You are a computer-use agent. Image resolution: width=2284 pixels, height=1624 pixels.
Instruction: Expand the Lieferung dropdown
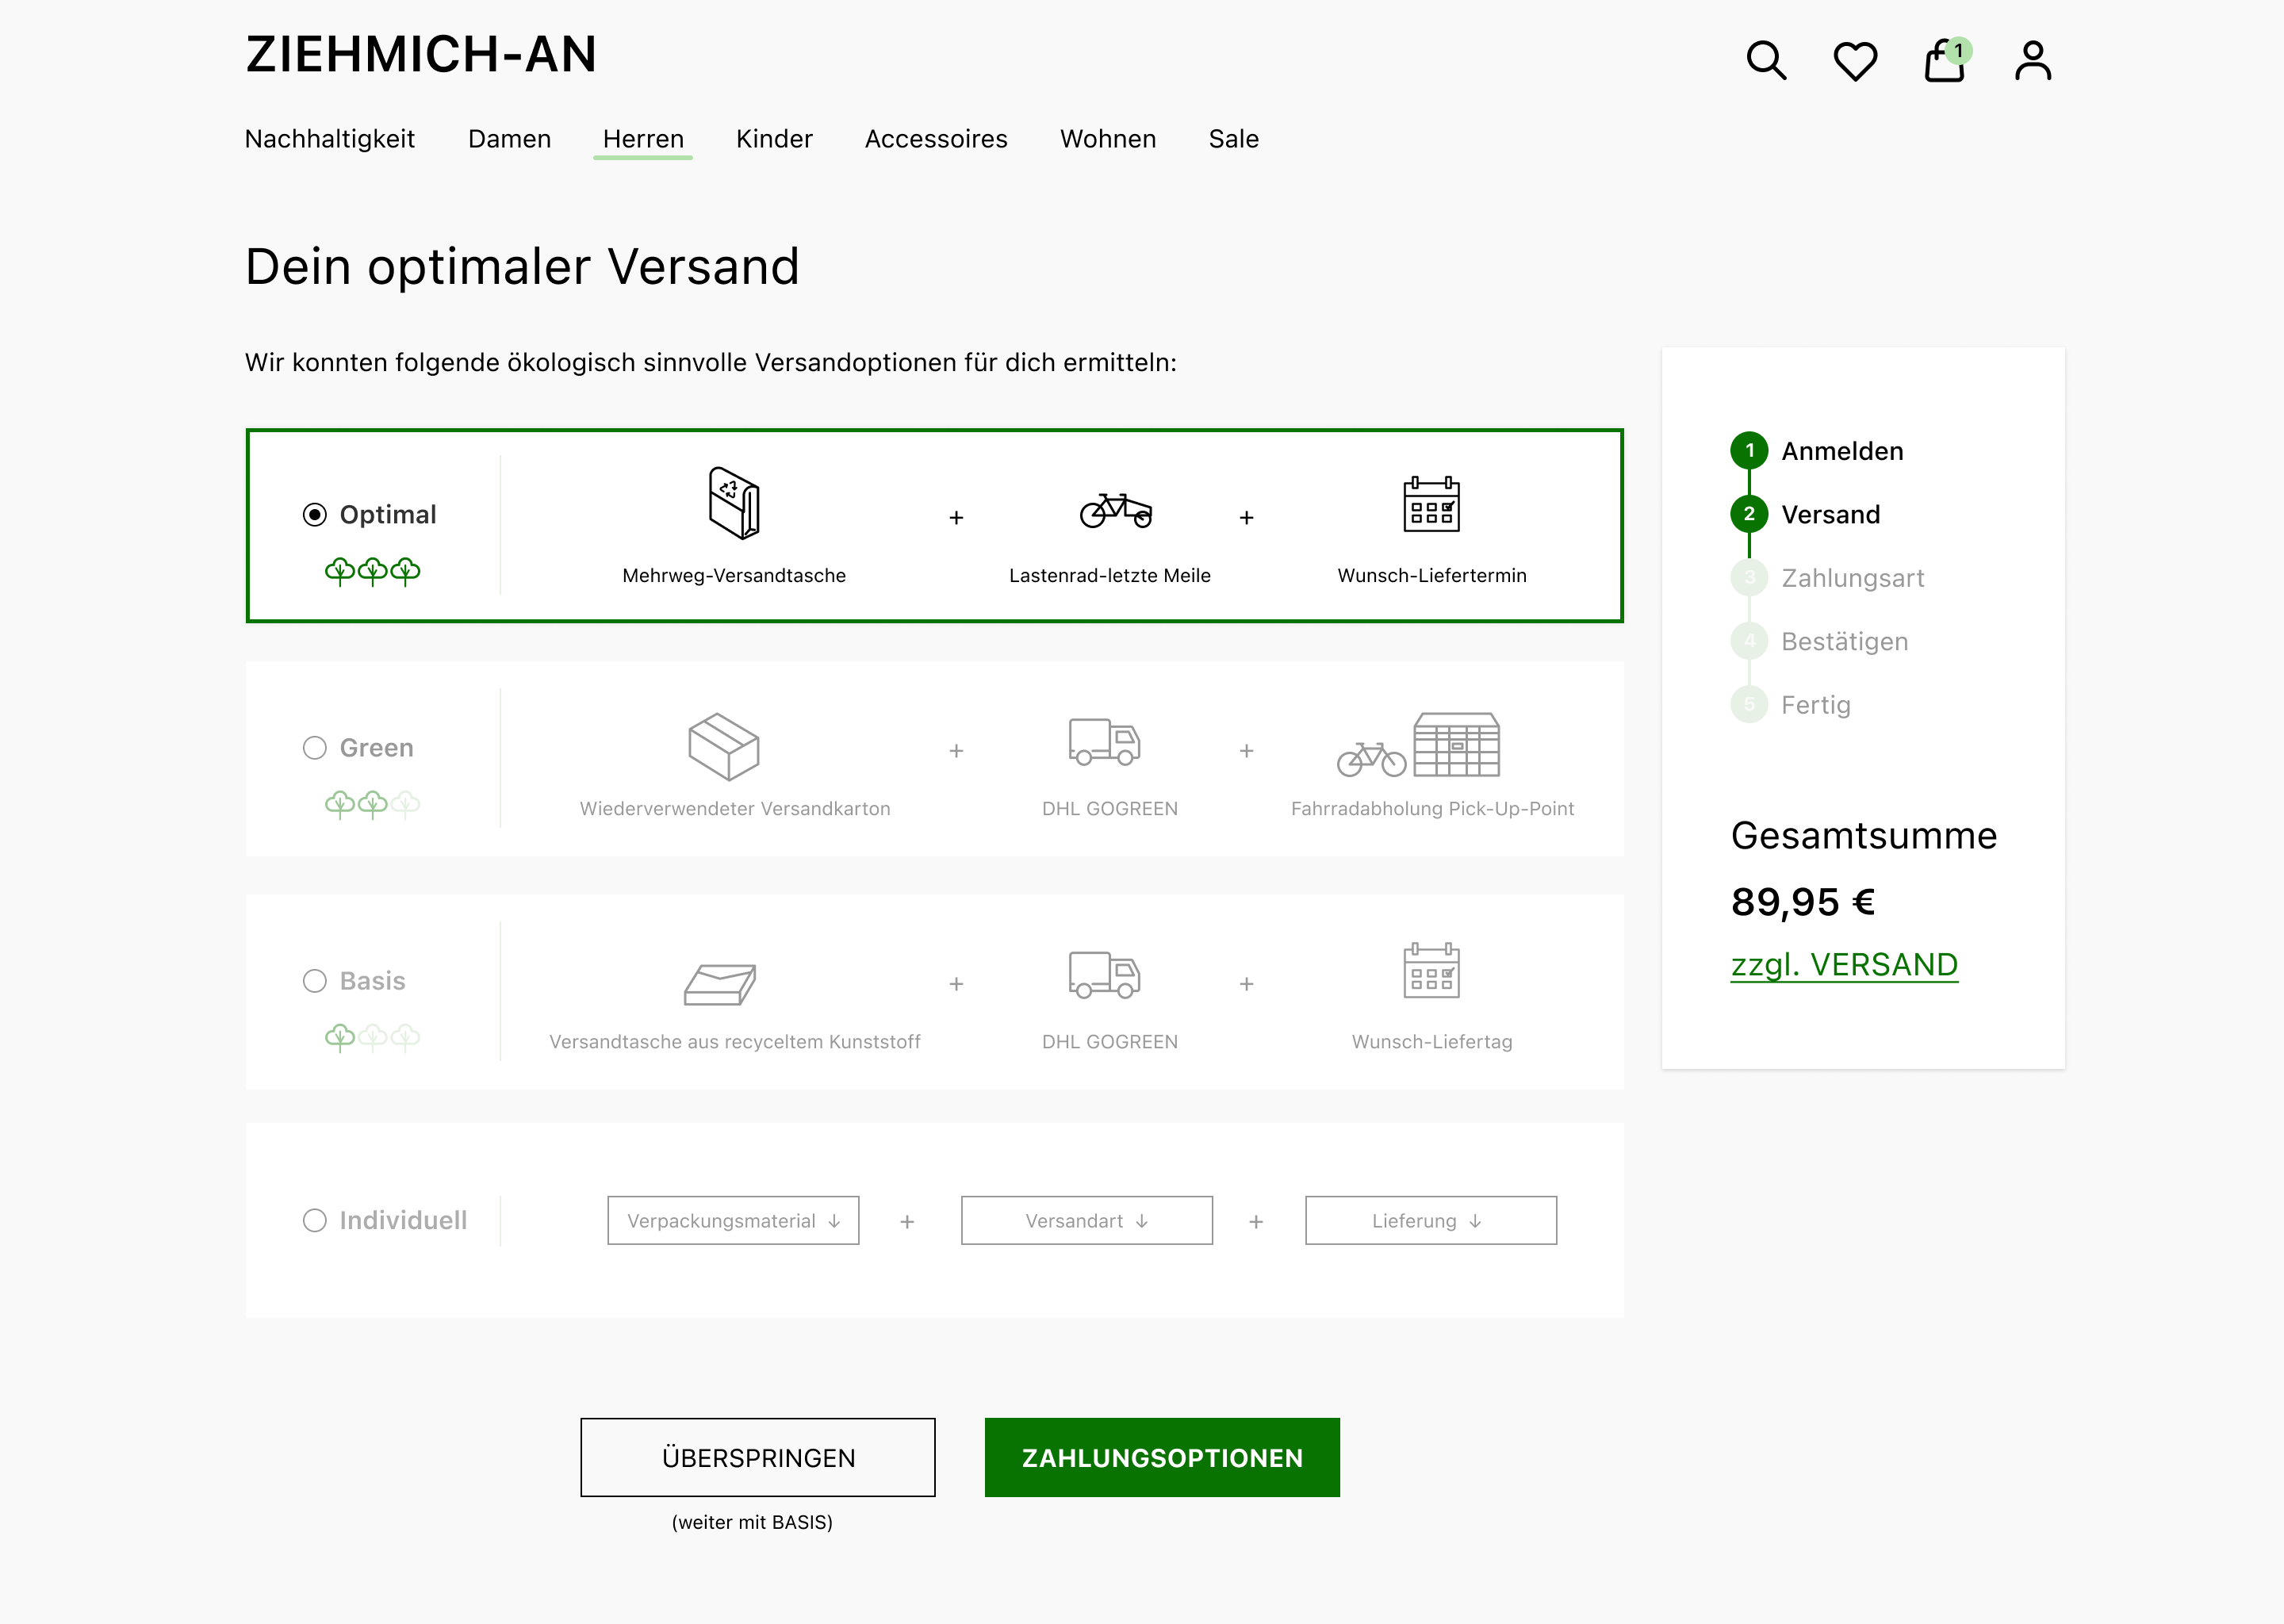tap(1430, 1221)
